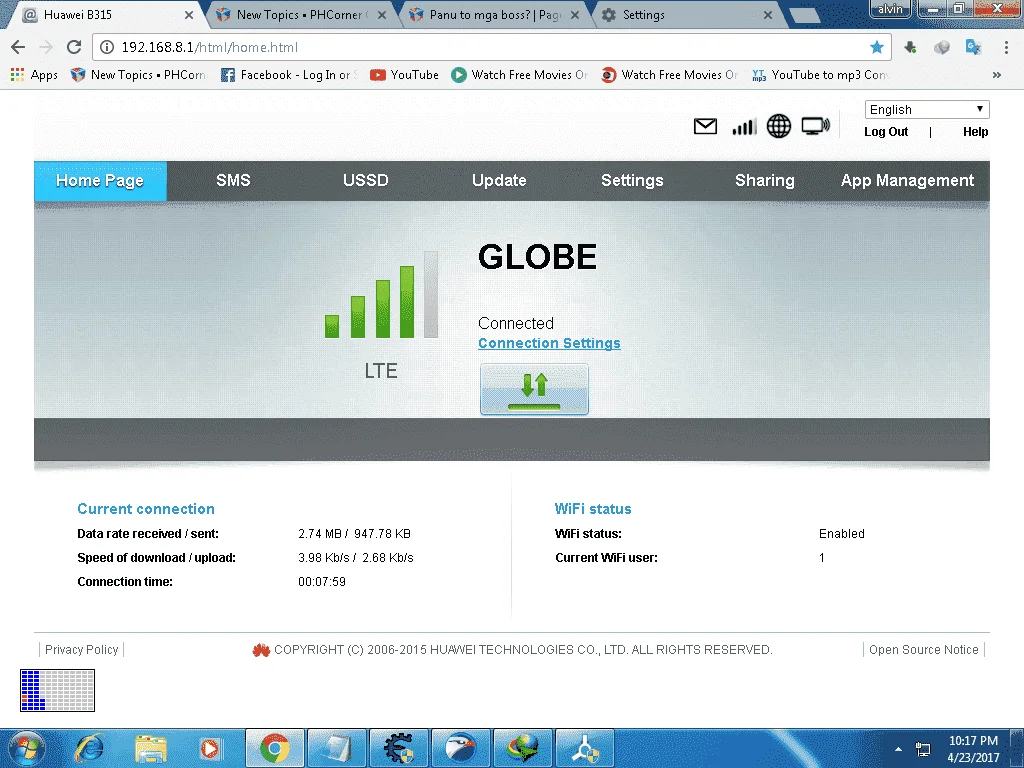This screenshot has width=1024, height=768.
Task: Open the App Management menu
Action: pyautogui.click(x=907, y=180)
